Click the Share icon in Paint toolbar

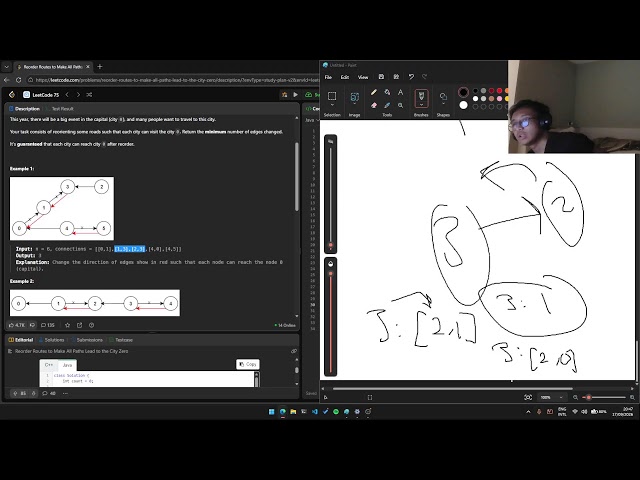click(396, 77)
